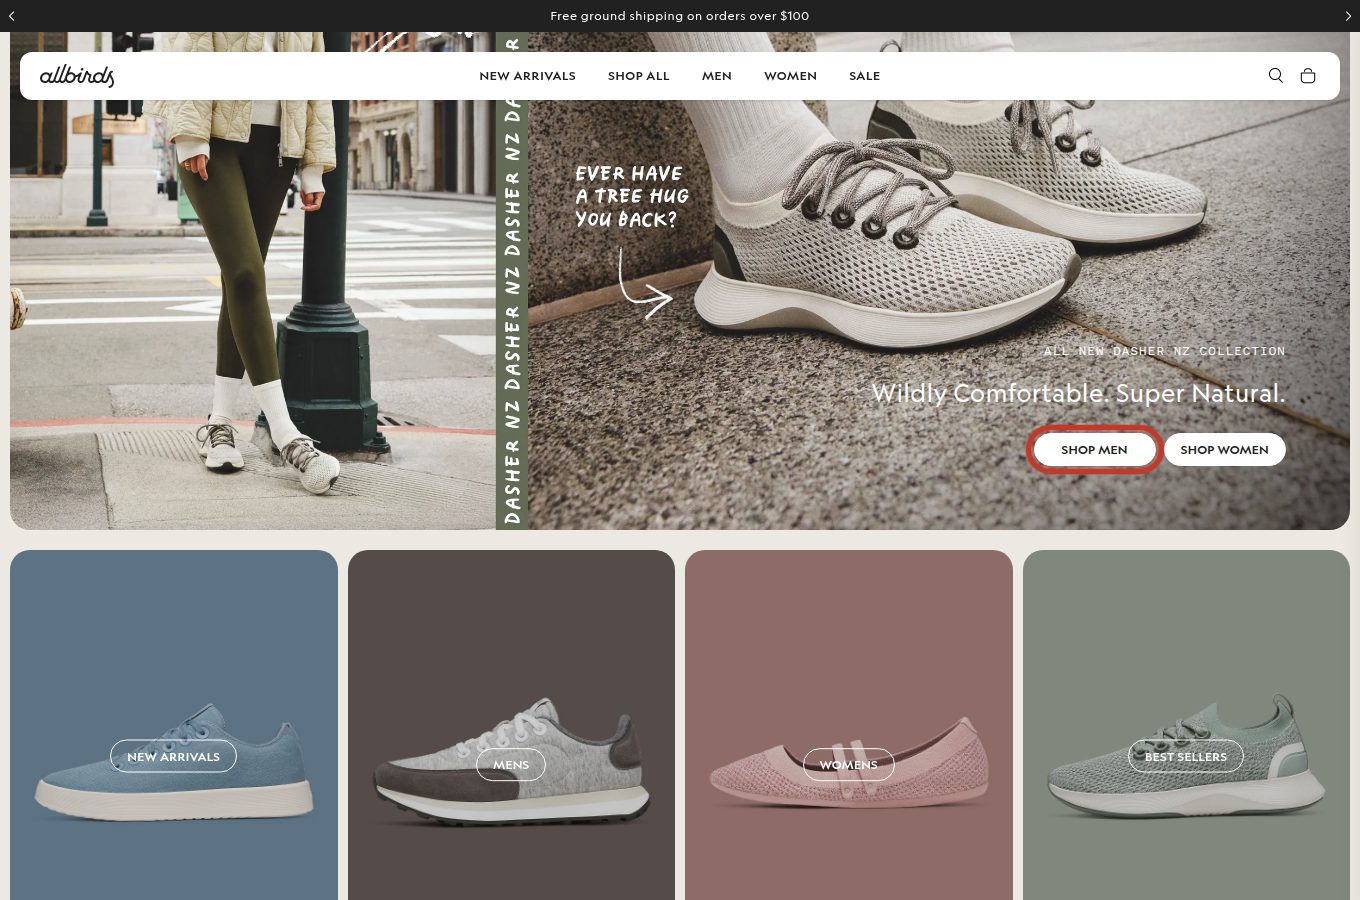Click the free ground shipping announcement
Image resolution: width=1360 pixels, height=900 pixels.
[x=680, y=16]
